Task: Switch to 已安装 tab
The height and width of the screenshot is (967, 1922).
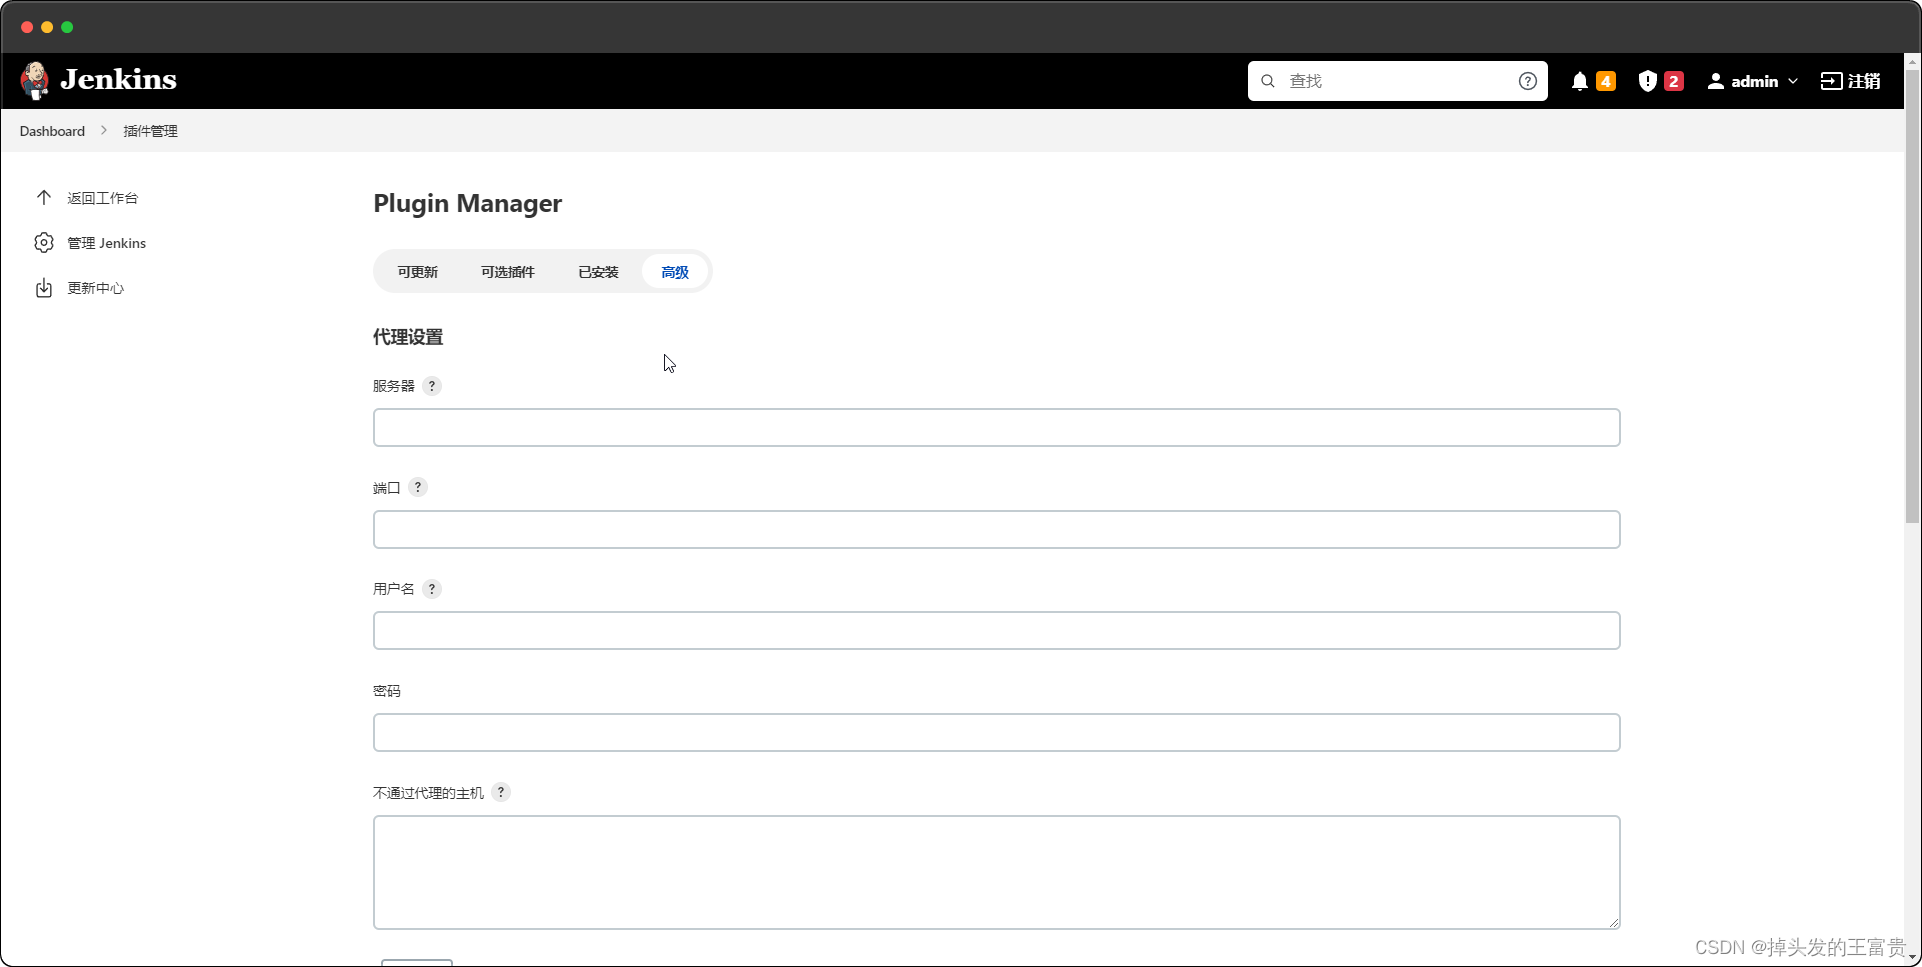Action: coord(598,272)
